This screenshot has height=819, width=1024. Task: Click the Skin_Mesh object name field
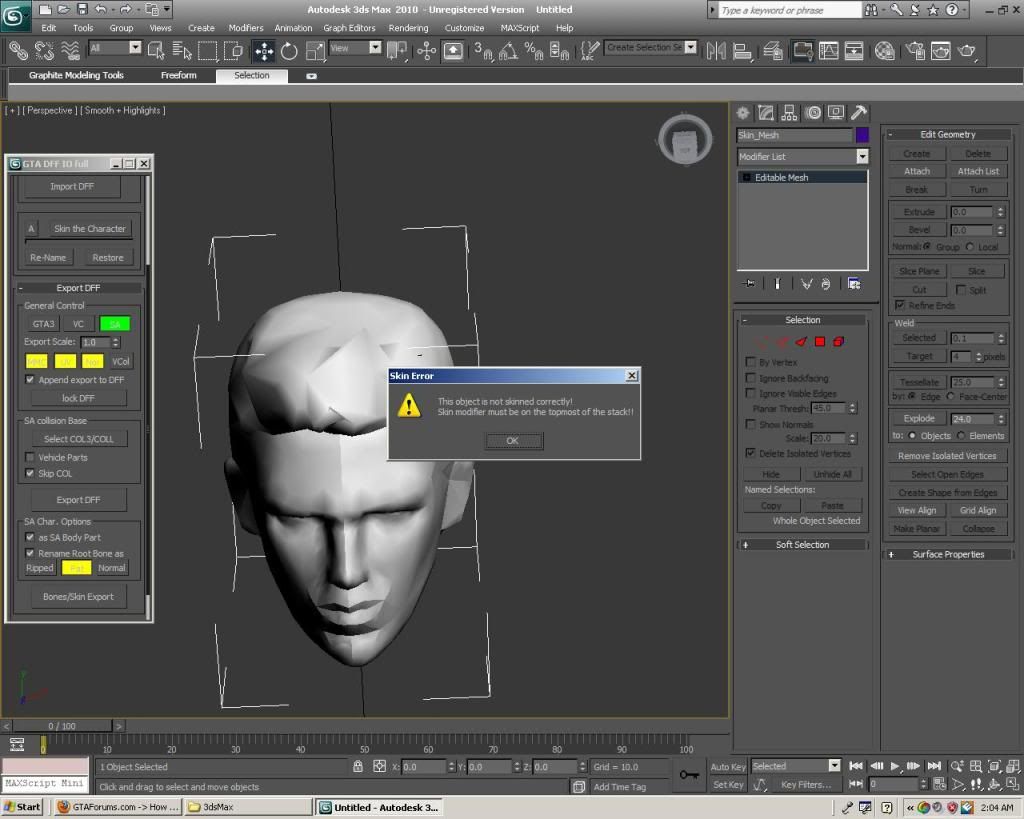(794, 135)
